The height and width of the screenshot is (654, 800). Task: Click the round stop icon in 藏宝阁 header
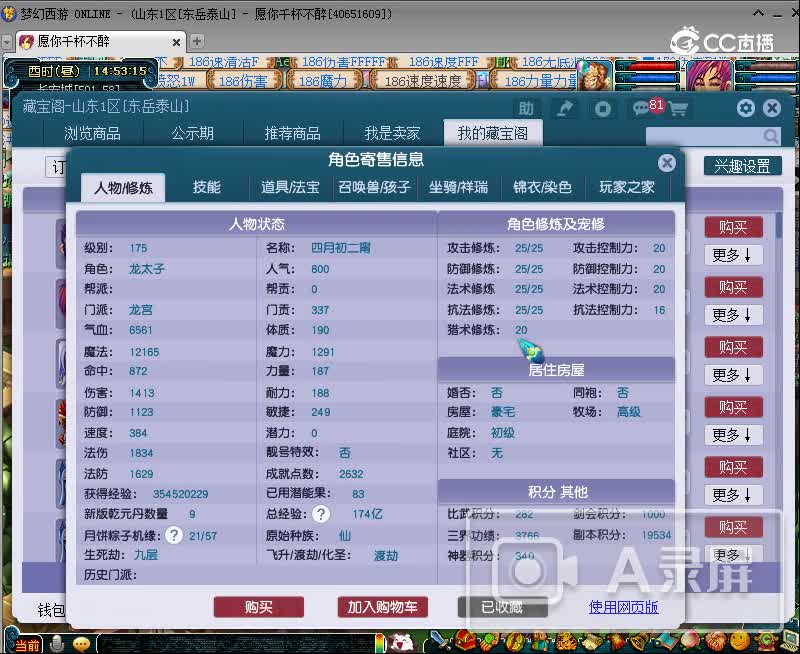603,109
